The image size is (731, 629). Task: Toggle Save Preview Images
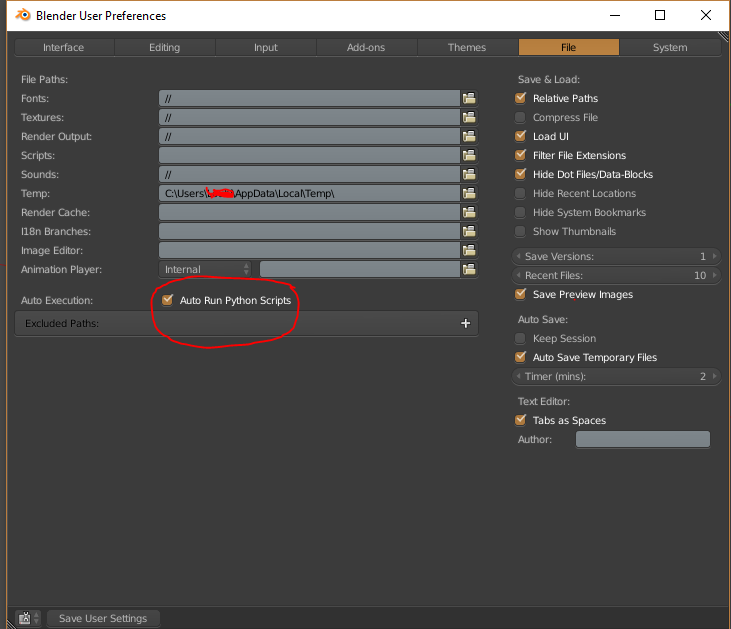(520, 294)
